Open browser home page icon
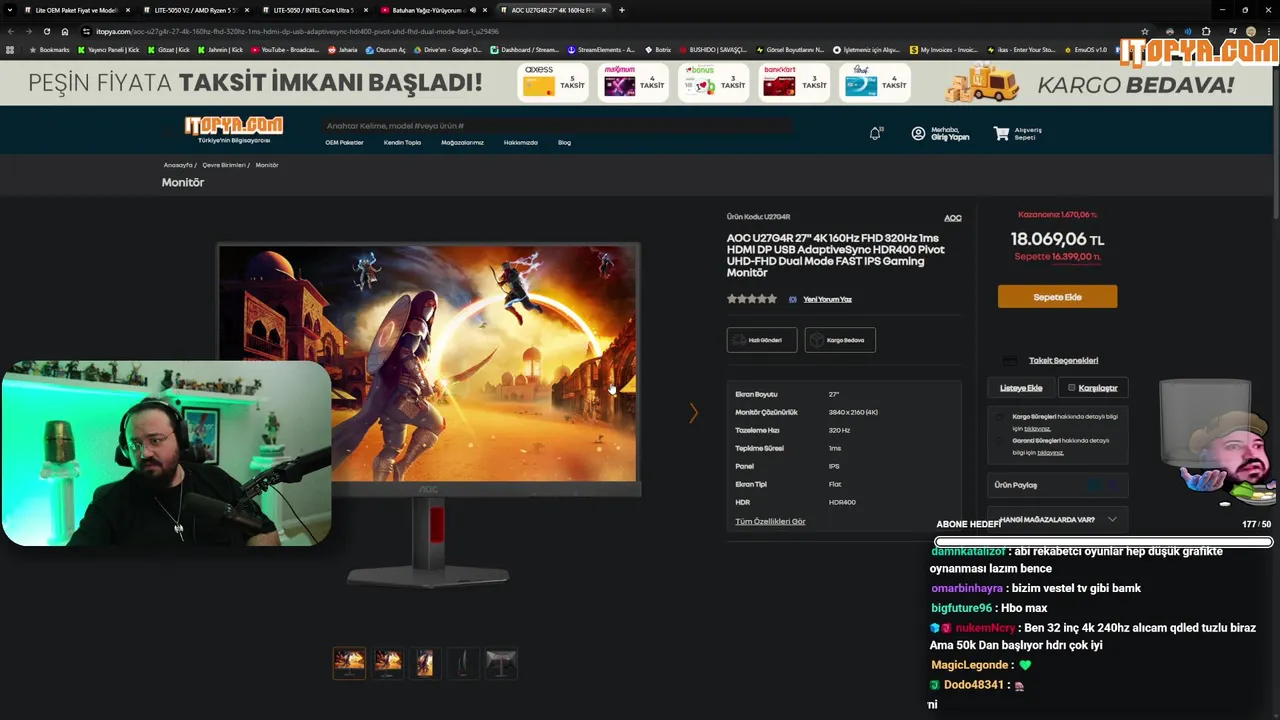 click(65, 31)
